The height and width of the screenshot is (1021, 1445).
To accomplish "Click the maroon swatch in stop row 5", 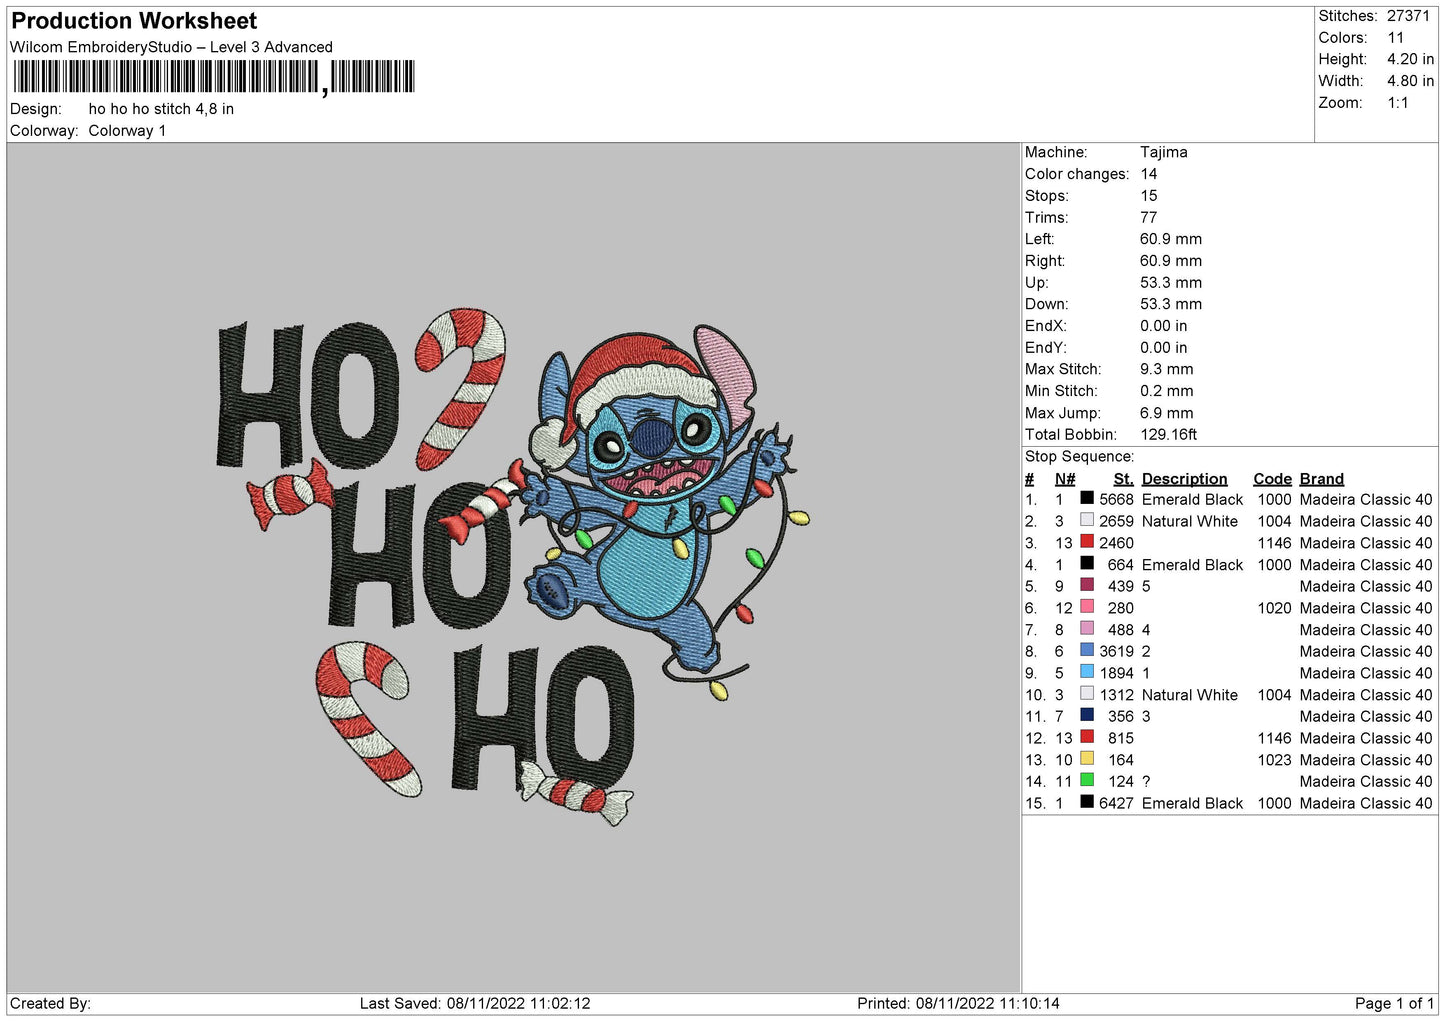I will [1087, 585].
